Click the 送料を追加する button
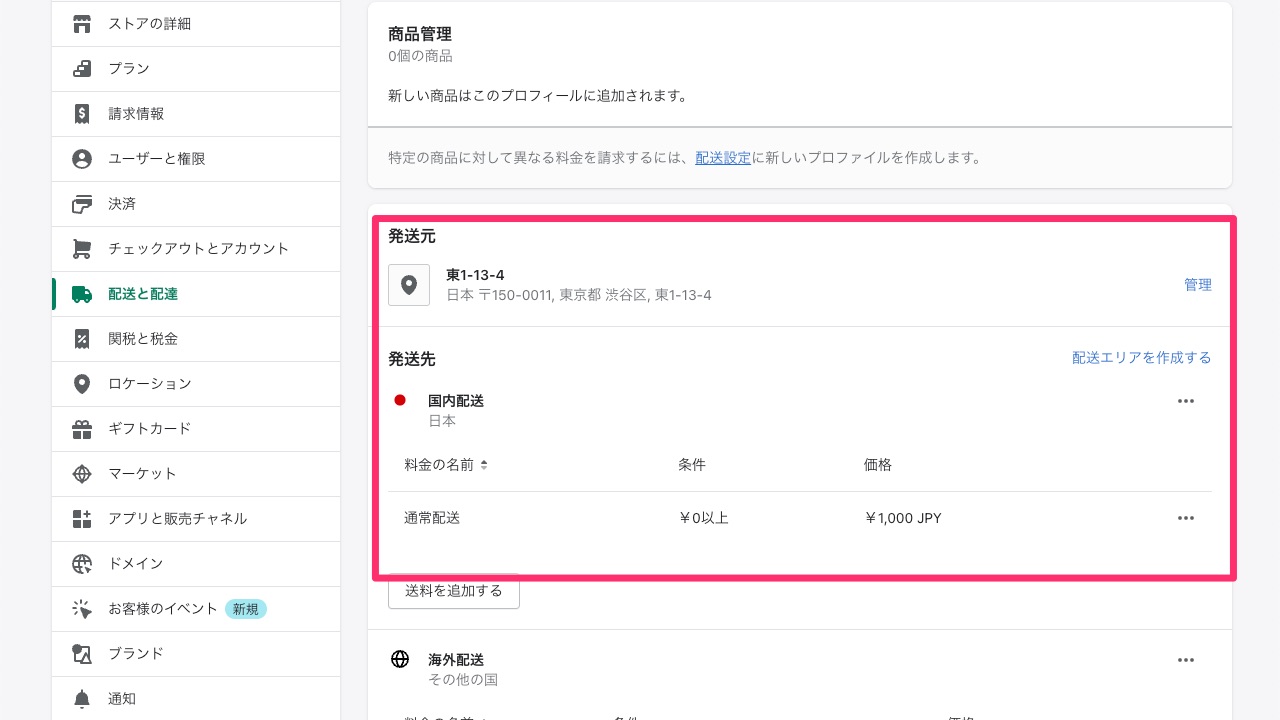The height and width of the screenshot is (720, 1280). [x=454, y=591]
